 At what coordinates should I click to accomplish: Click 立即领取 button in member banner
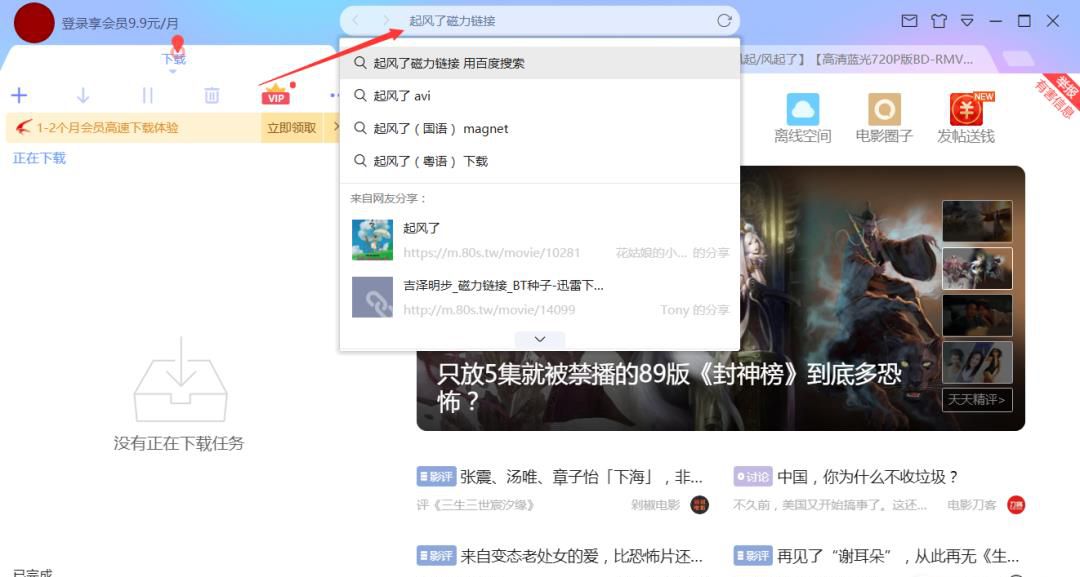click(x=292, y=127)
